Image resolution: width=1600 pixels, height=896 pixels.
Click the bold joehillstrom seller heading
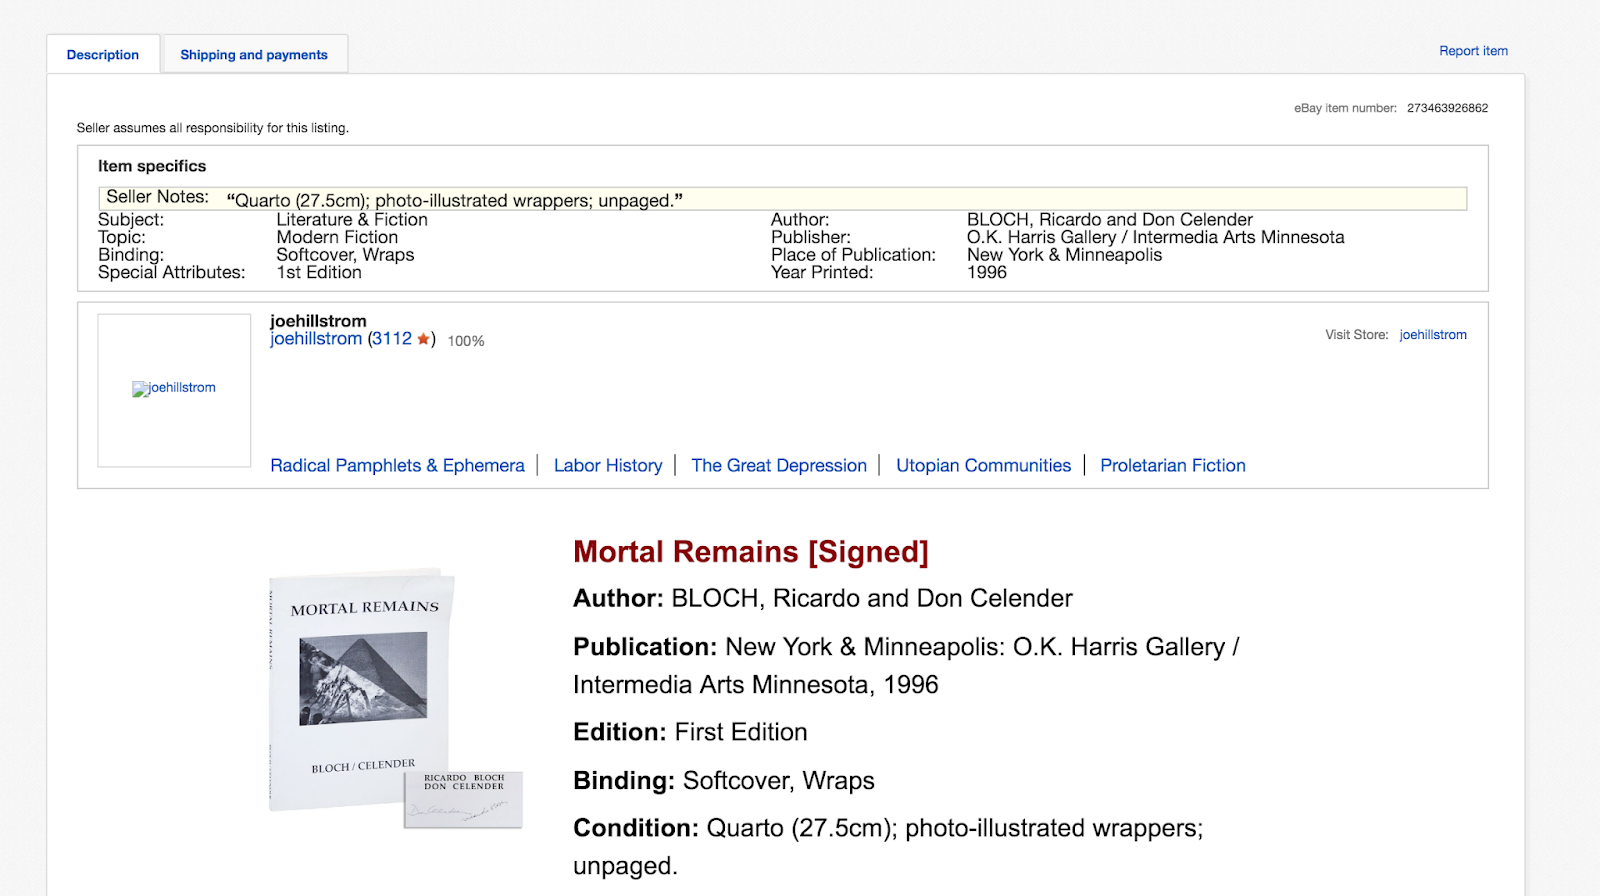tap(318, 321)
